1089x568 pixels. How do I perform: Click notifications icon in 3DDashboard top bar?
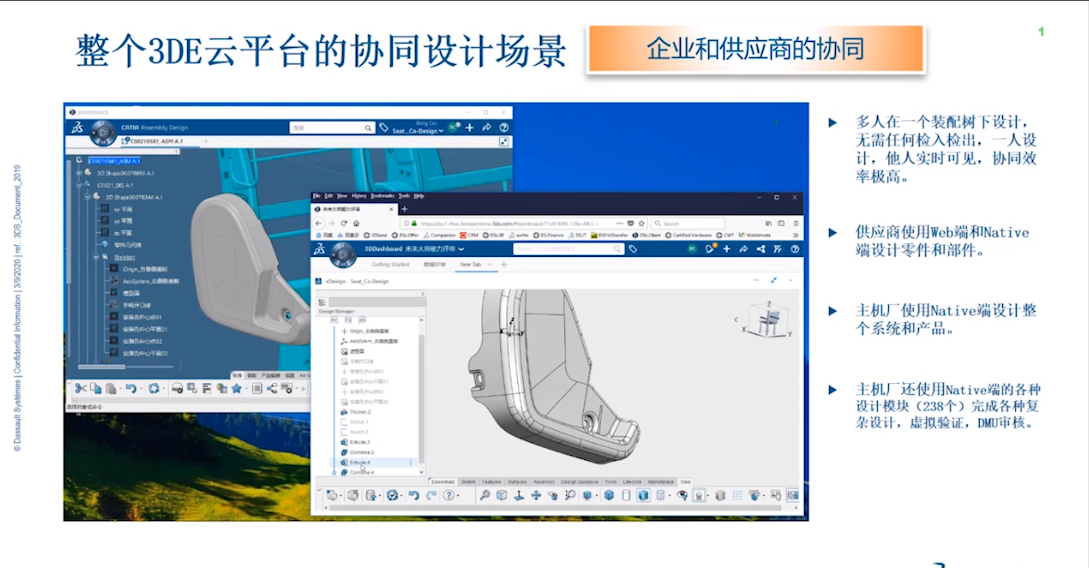(709, 249)
